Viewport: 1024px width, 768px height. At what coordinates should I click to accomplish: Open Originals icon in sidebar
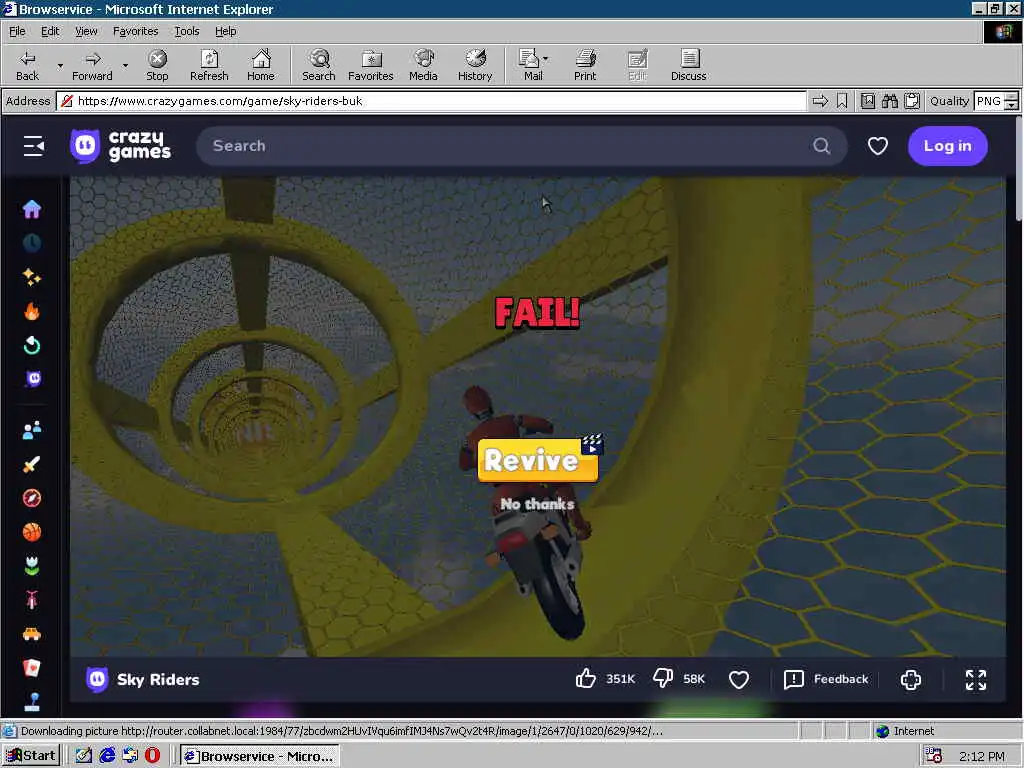(32, 379)
